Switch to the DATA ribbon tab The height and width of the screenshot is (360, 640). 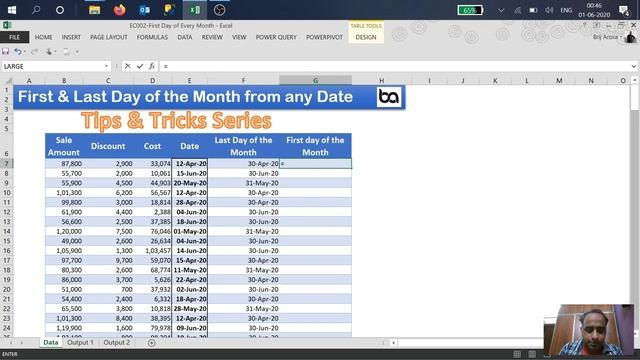pyautogui.click(x=184, y=37)
